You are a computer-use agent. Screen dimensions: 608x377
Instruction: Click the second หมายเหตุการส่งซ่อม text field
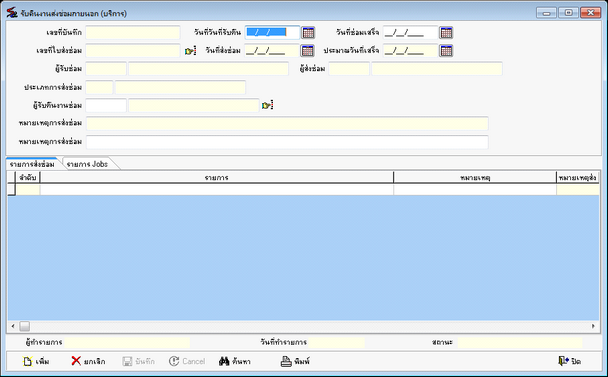click(287, 142)
